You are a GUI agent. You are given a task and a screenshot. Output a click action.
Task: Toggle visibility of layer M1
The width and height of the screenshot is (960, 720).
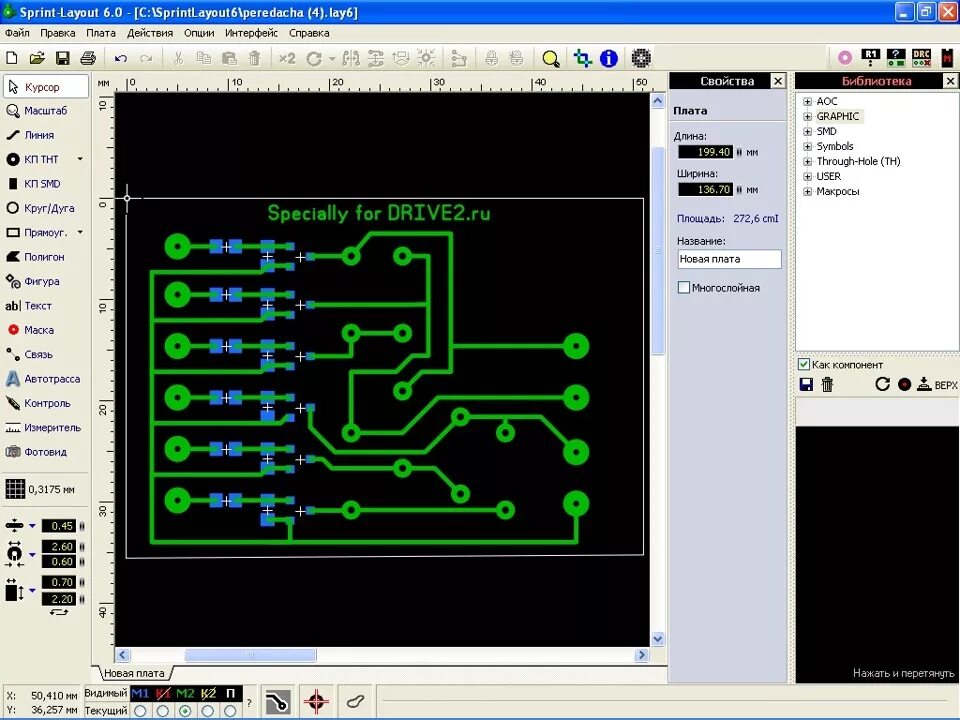[140, 693]
